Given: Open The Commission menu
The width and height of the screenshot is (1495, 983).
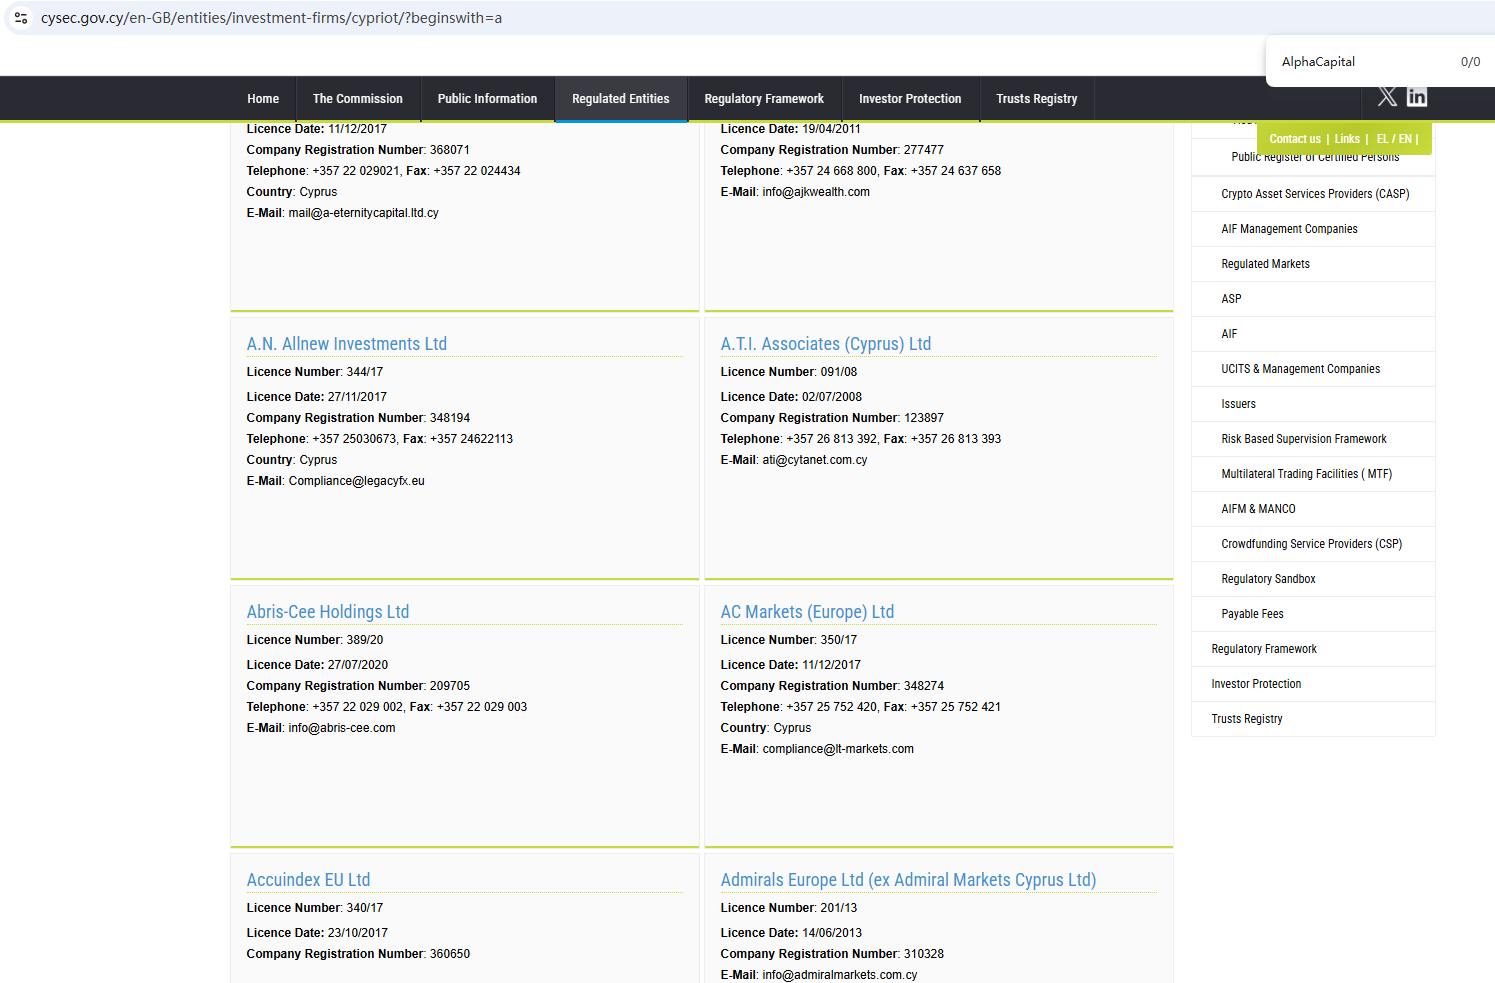Looking at the screenshot, I should [357, 99].
